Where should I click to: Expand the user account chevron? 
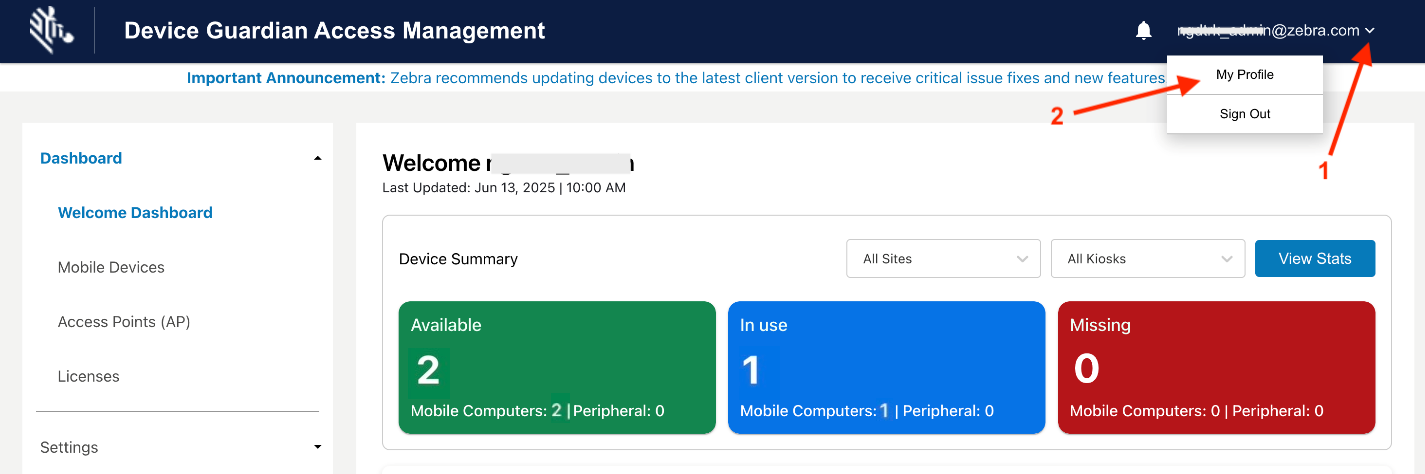[x=1370, y=31]
